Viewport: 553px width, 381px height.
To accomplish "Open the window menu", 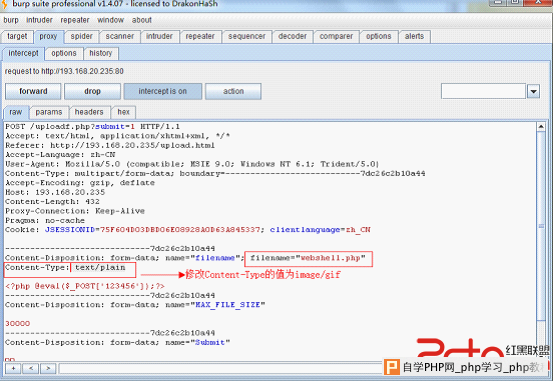I will tap(110, 20).
